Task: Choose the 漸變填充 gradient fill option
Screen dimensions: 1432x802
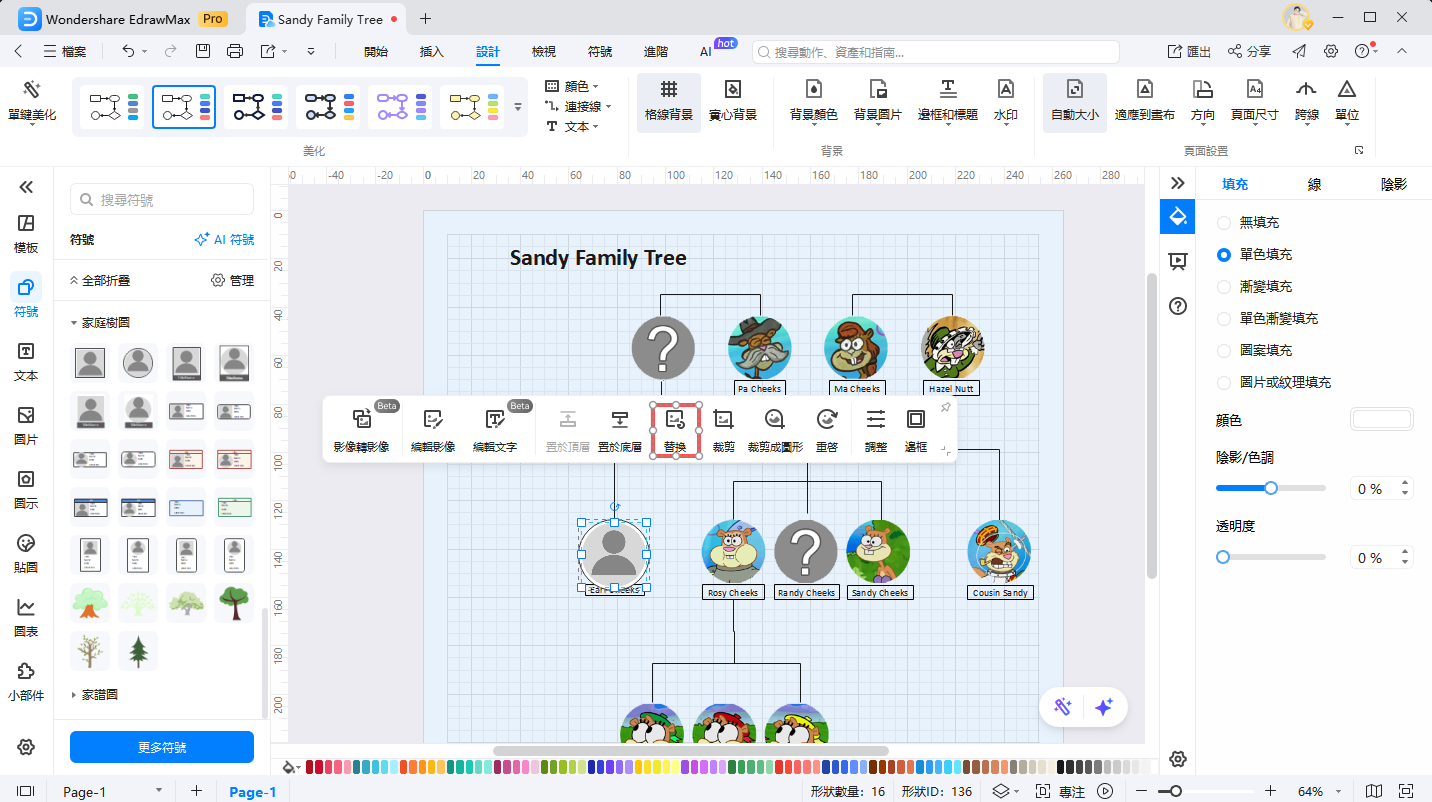Action: click(x=1224, y=287)
